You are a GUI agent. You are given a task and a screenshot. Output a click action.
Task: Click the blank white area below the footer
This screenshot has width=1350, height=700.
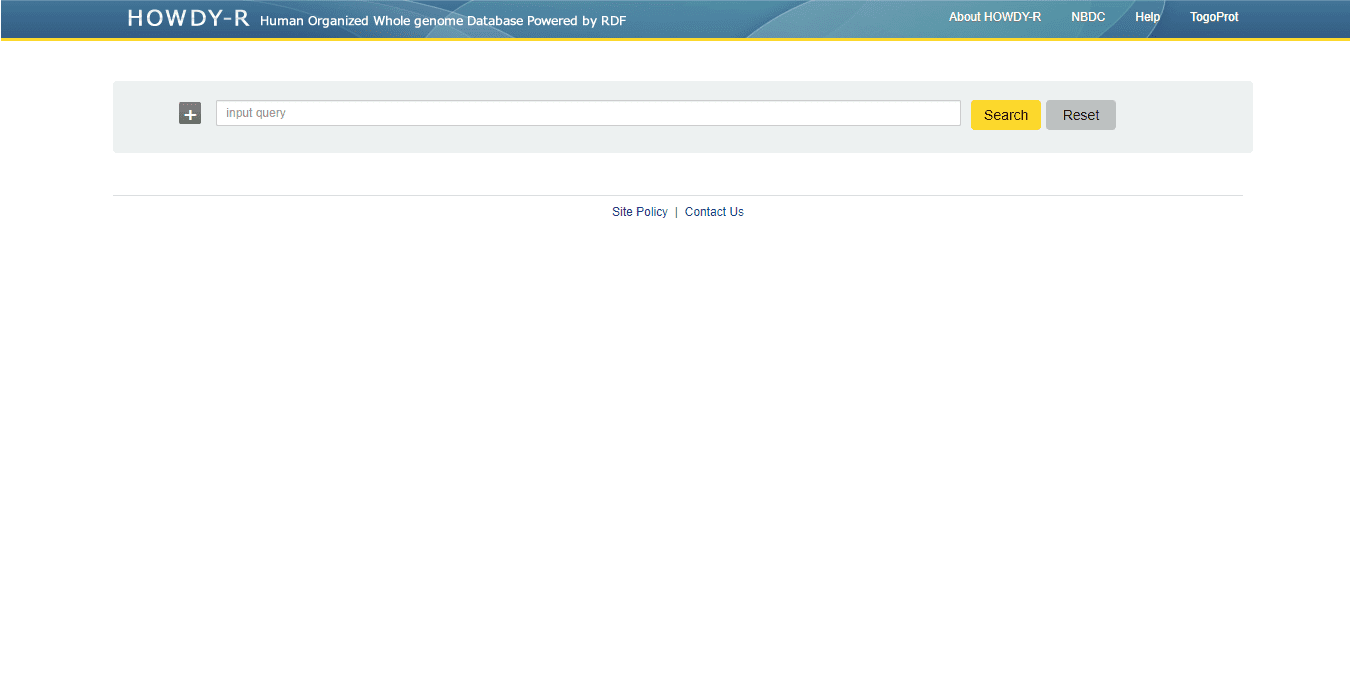[x=675, y=450]
